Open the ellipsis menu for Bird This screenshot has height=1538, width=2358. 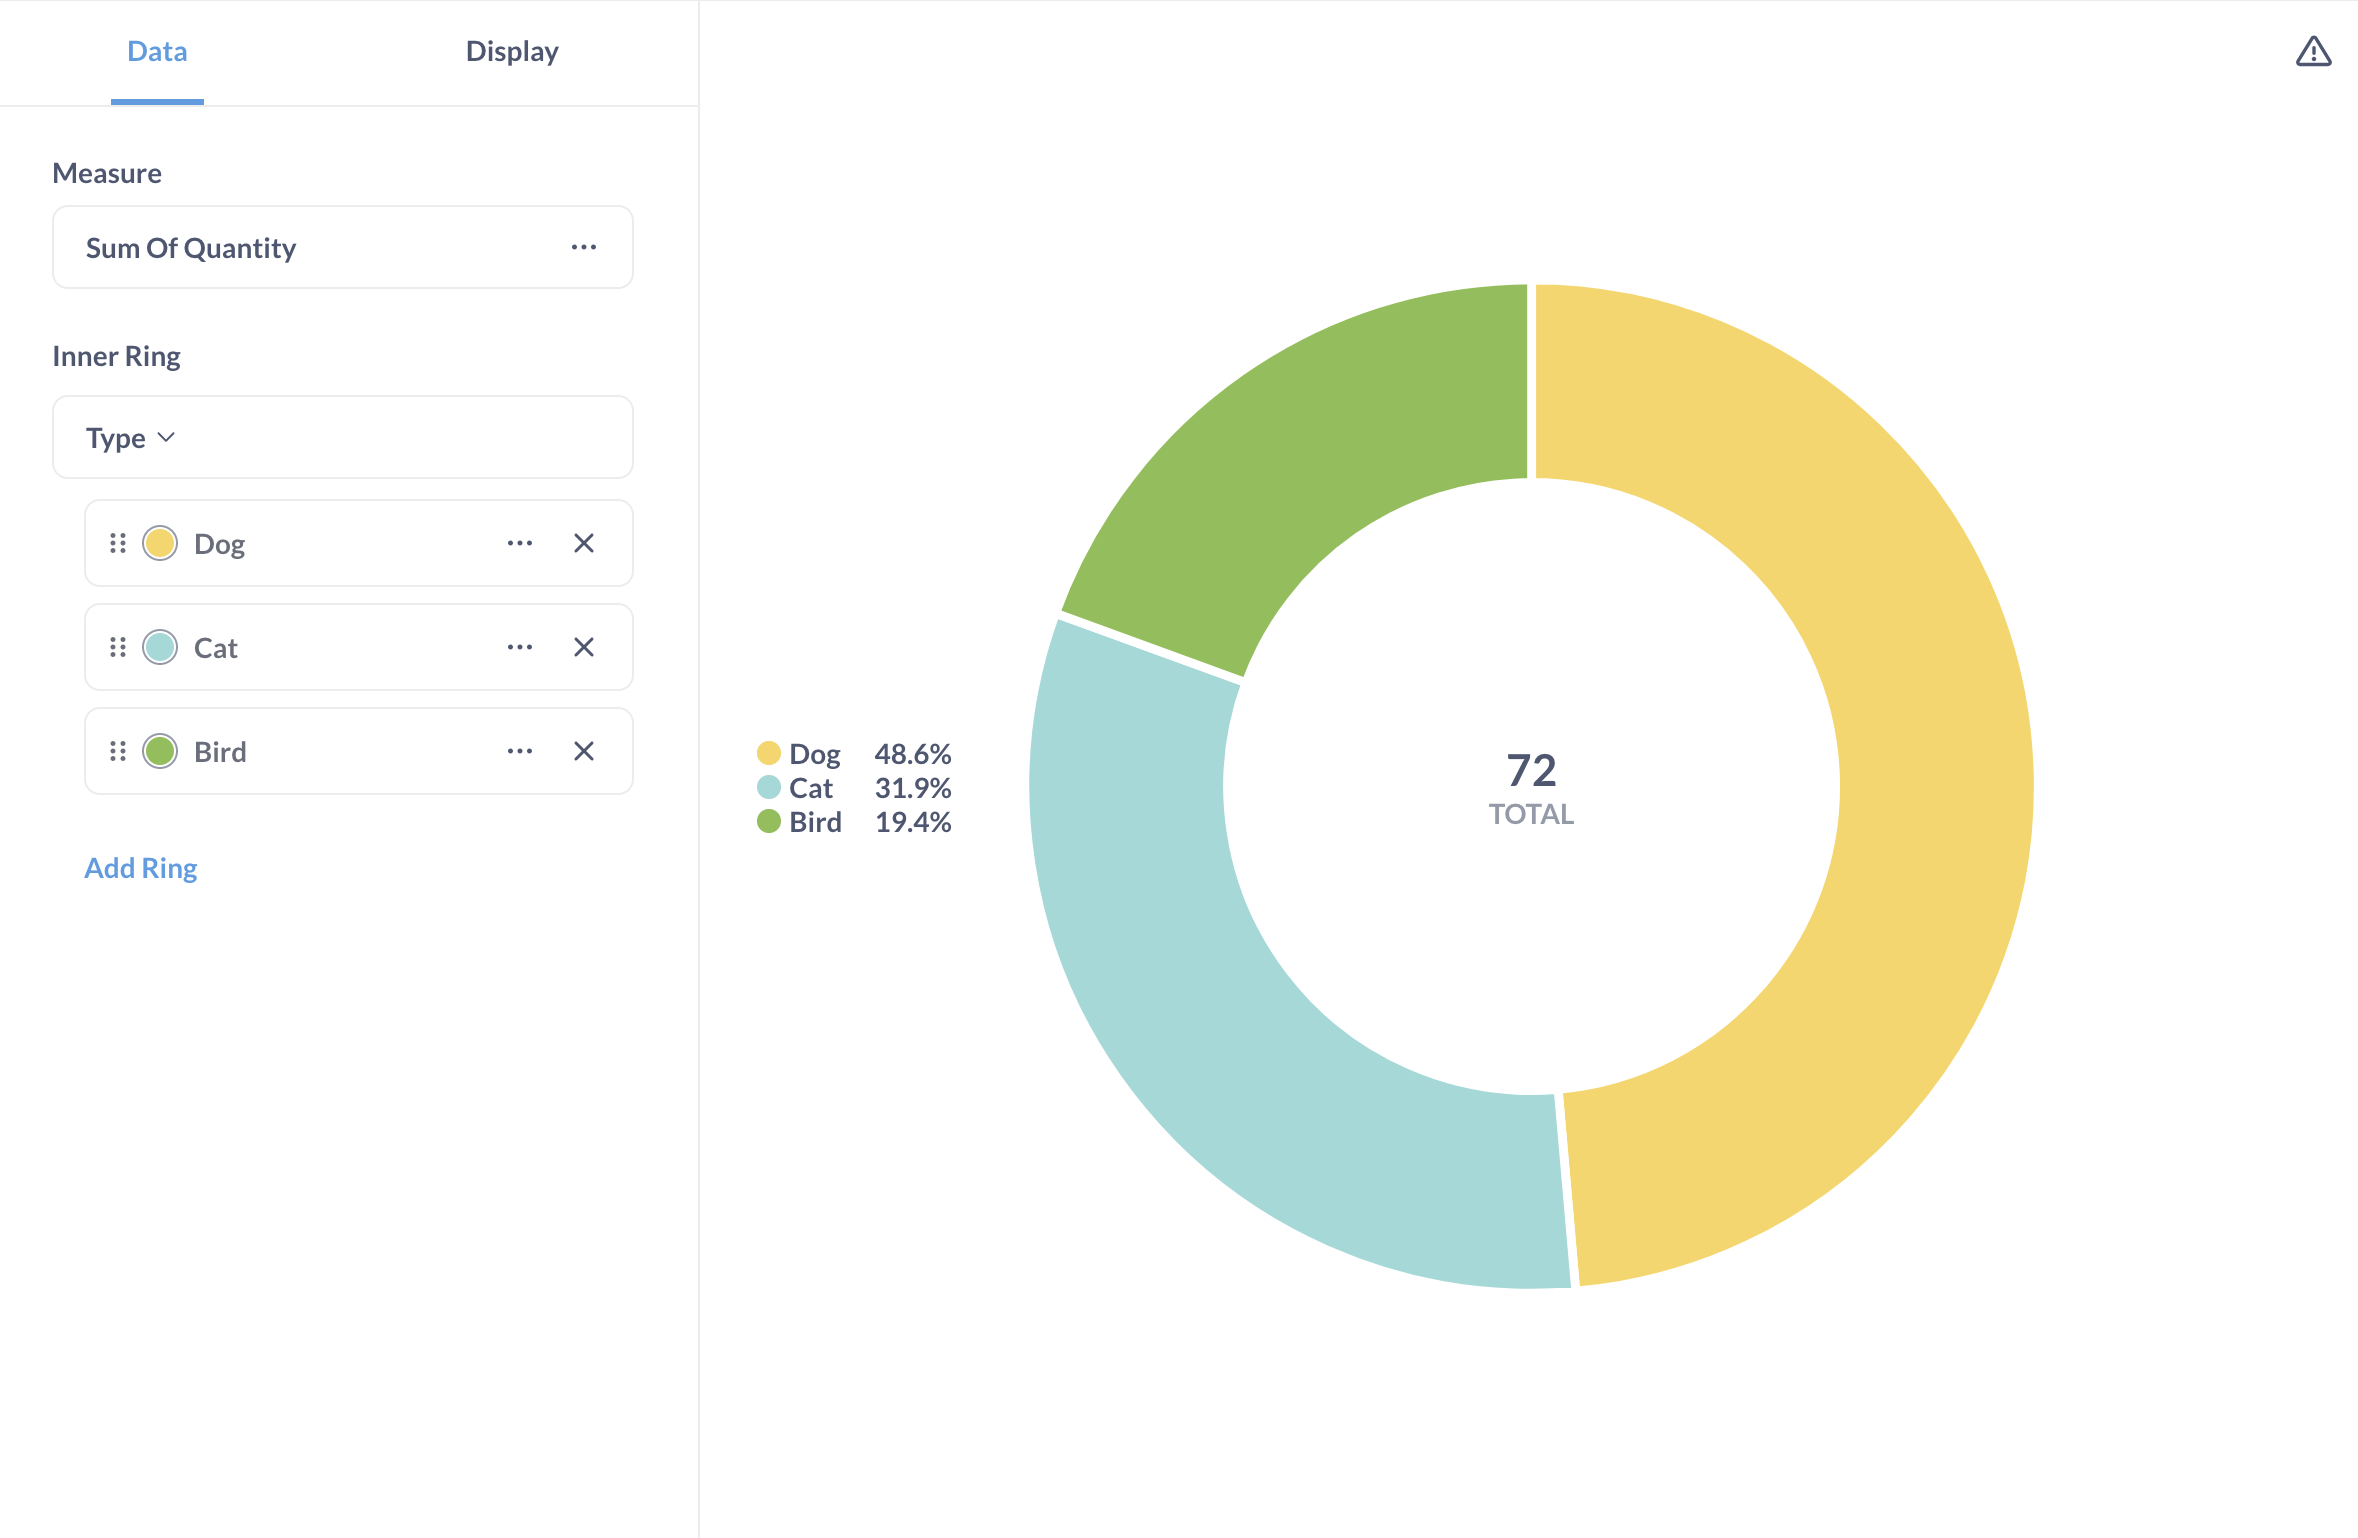pos(519,751)
